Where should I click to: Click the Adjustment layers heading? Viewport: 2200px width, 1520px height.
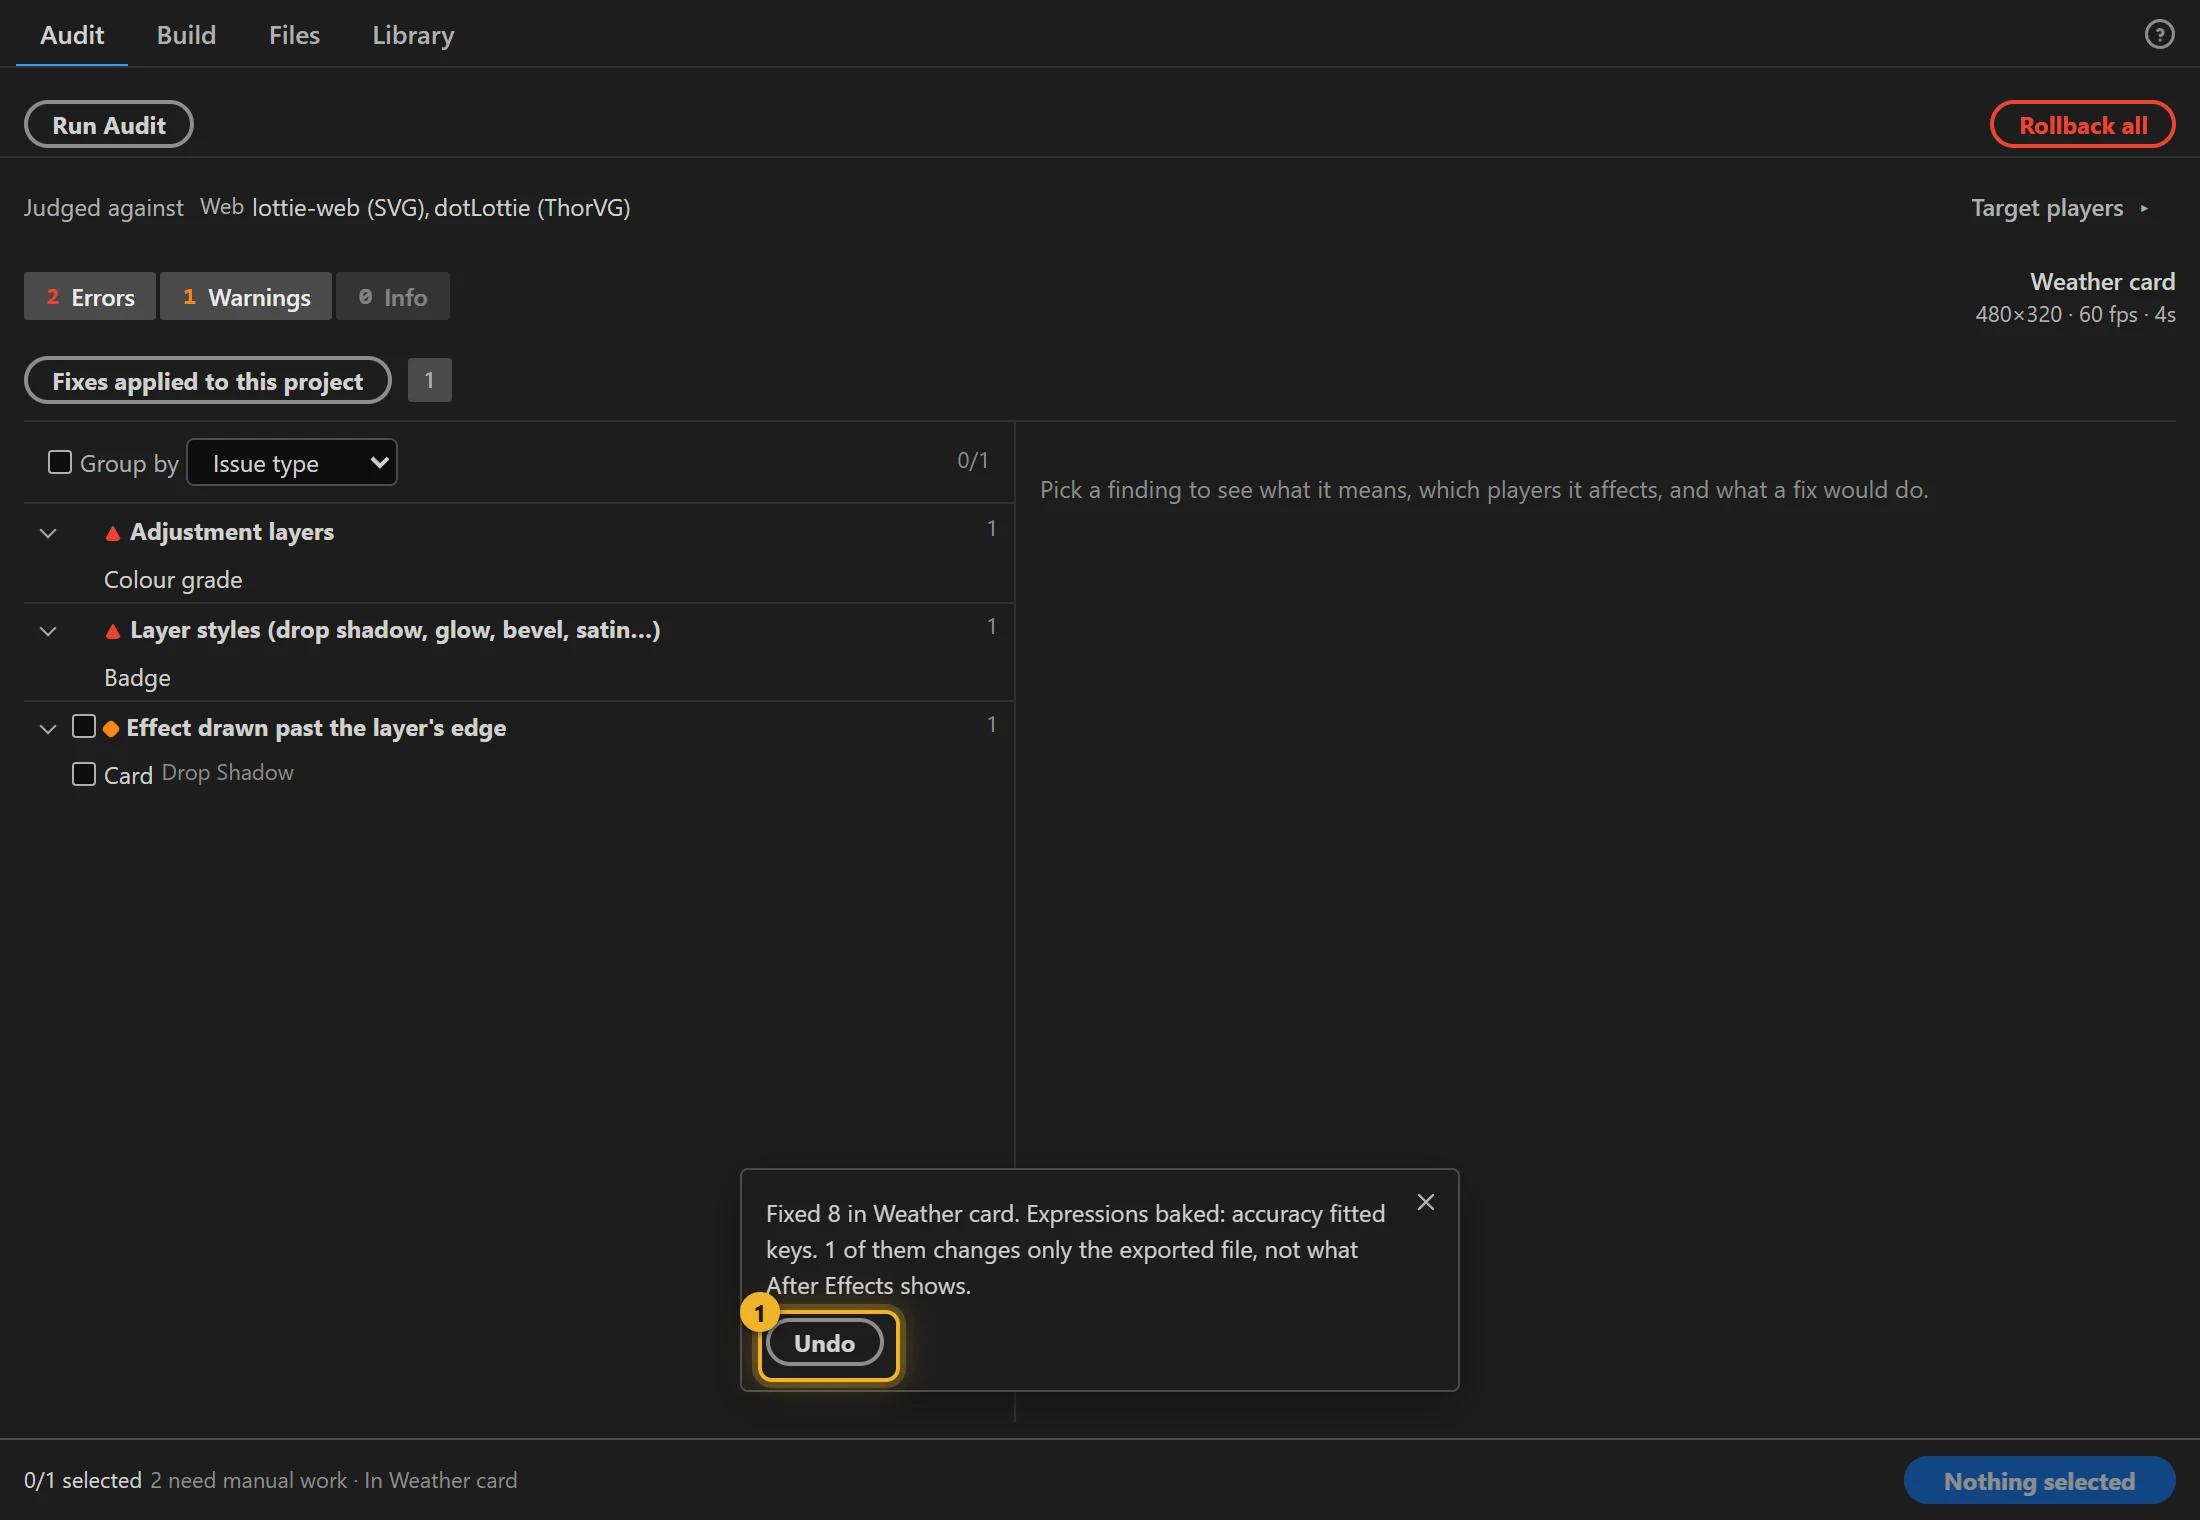232,532
